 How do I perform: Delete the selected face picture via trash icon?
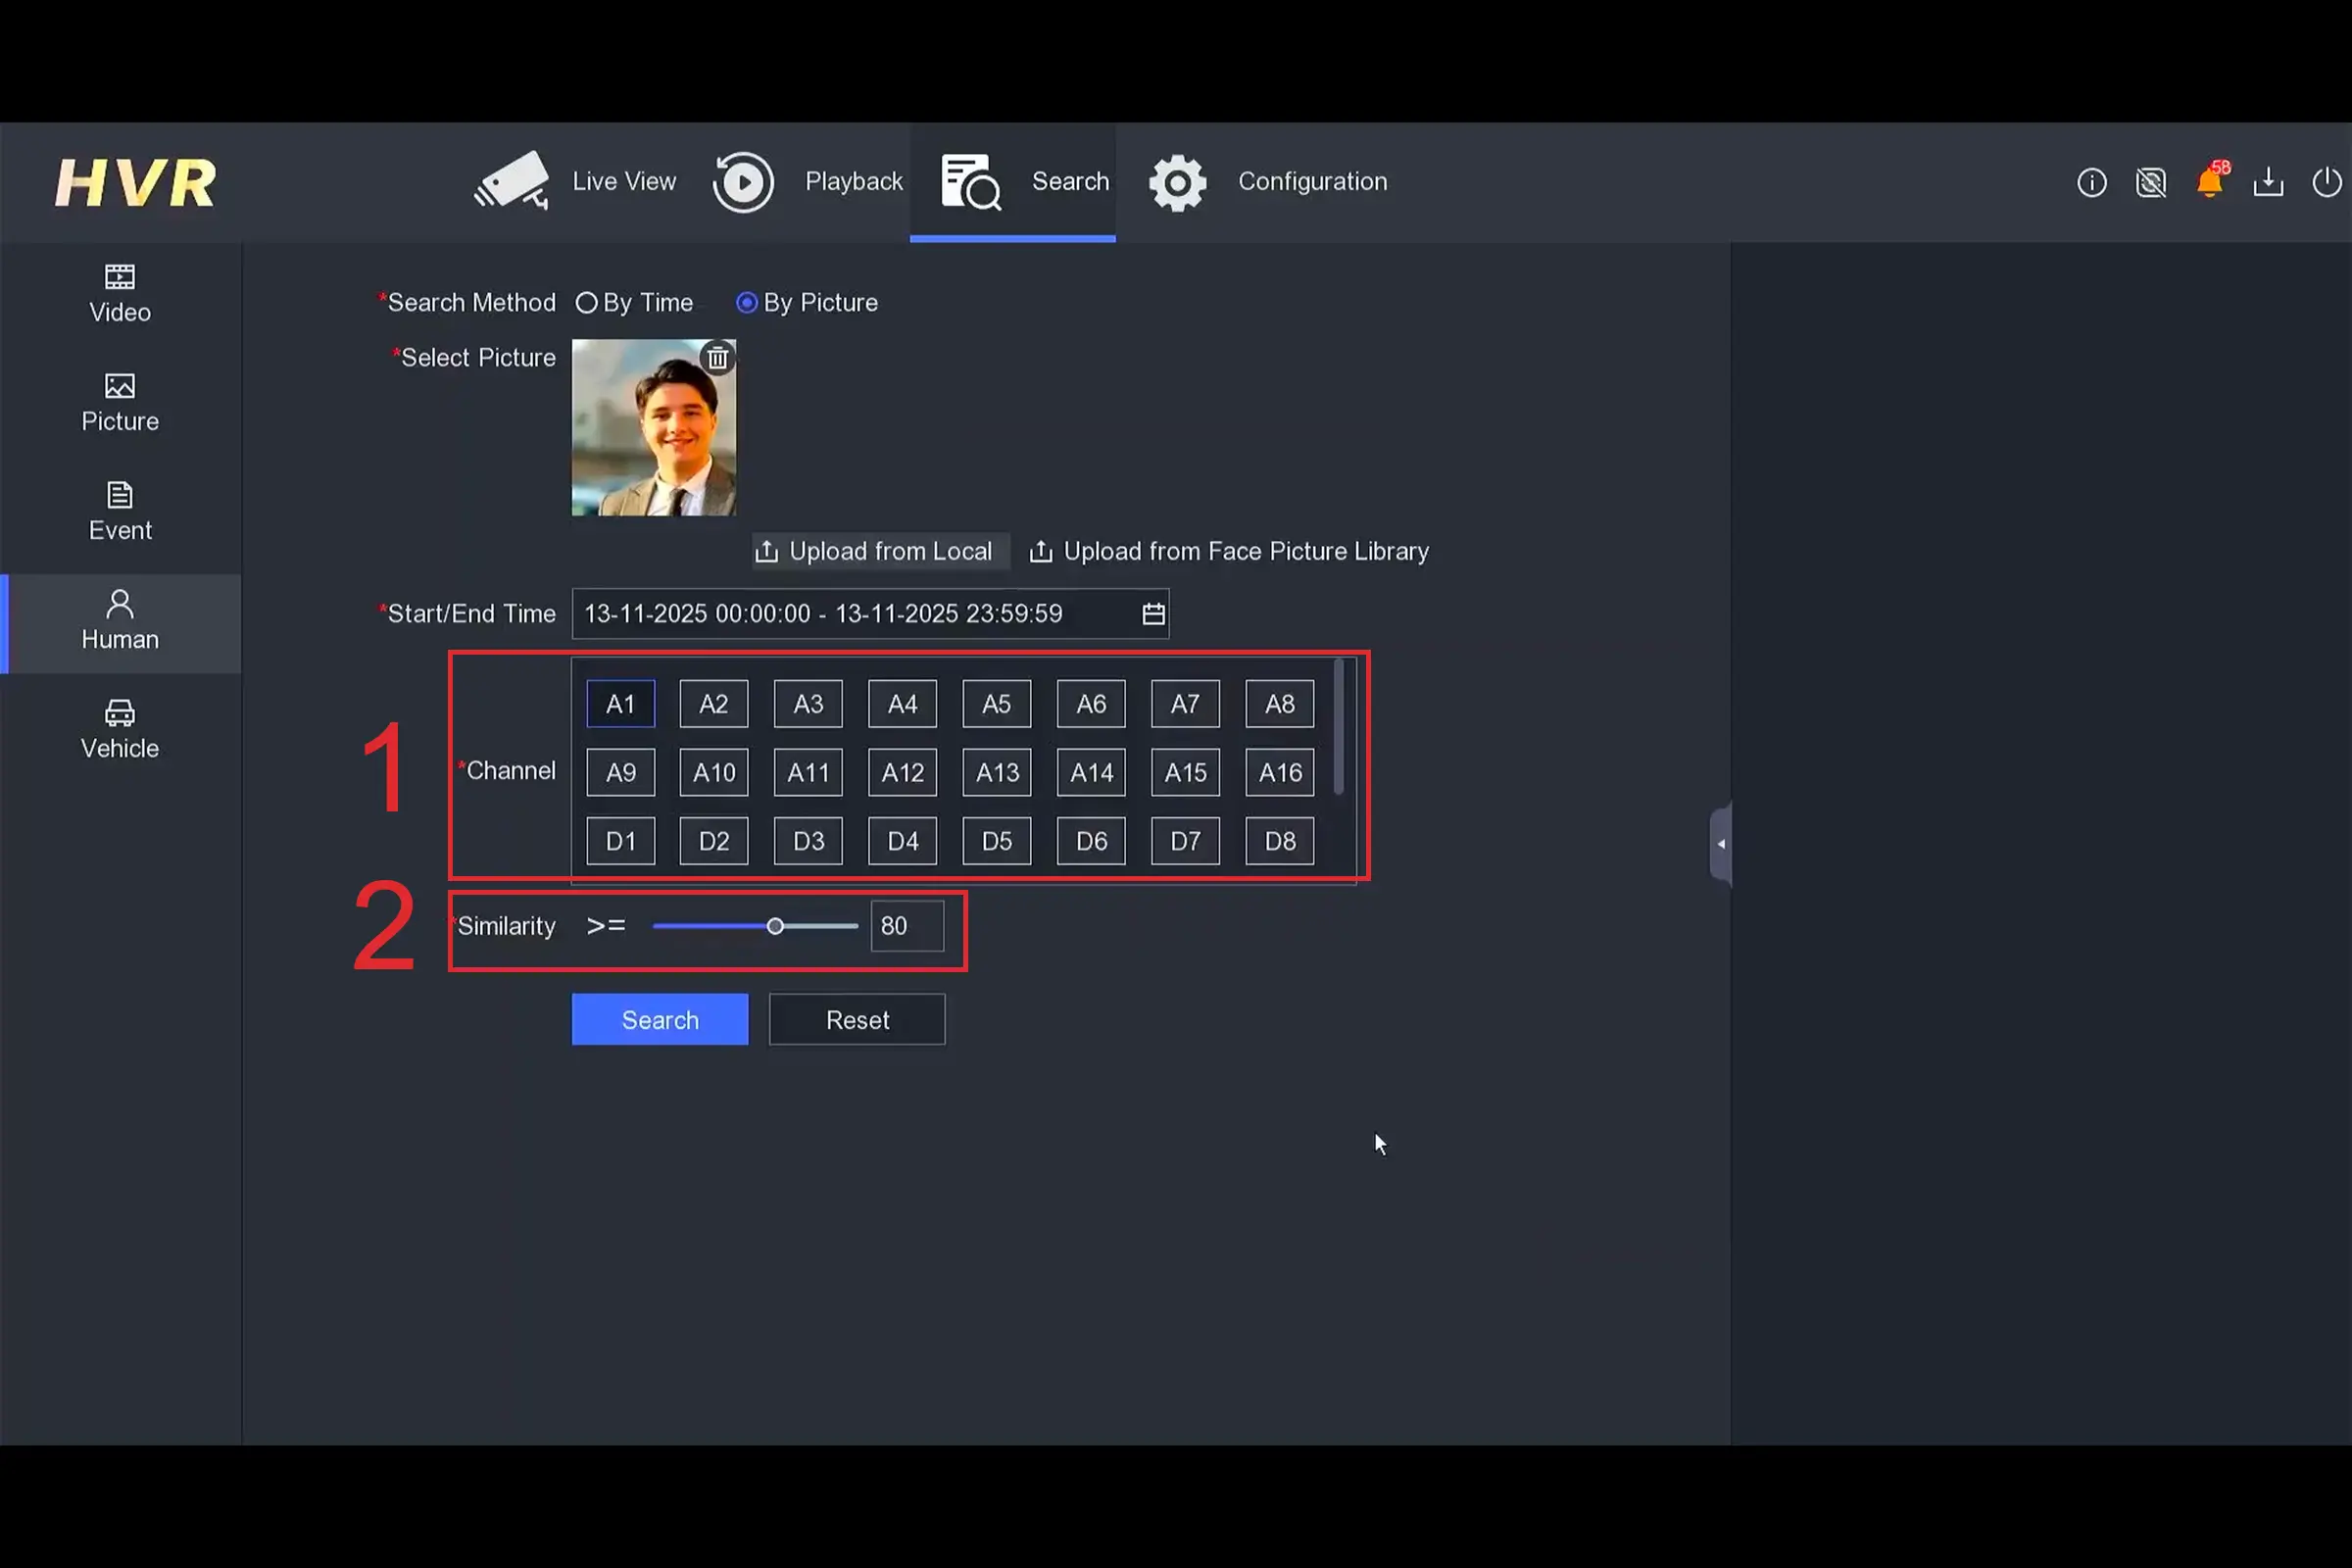(x=717, y=357)
